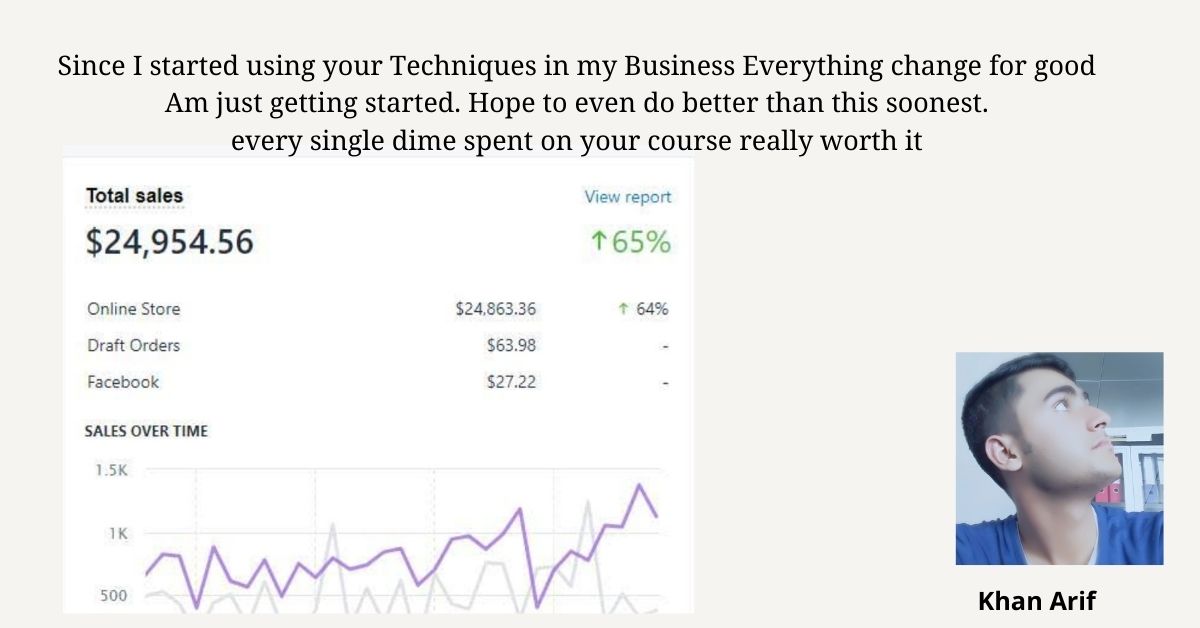This screenshot has height=628, width=1200.
Task: Click the $63.98 Draft Orders value
Action: click(511, 345)
